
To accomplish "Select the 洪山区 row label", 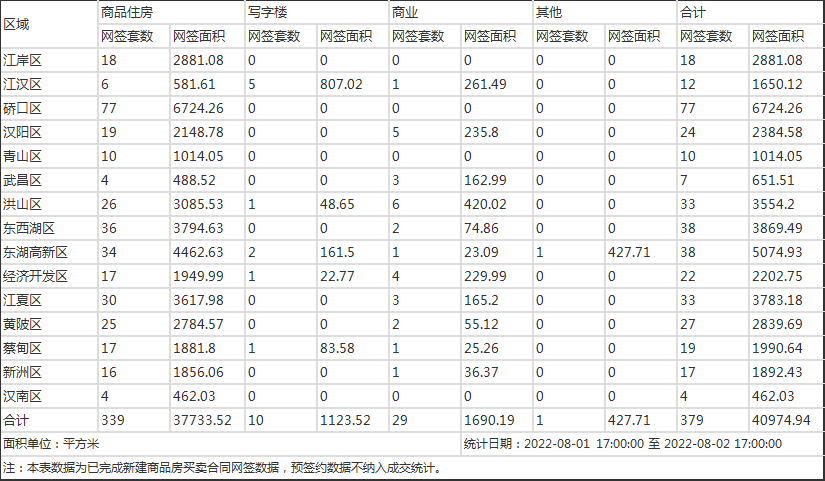I will click(22, 204).
